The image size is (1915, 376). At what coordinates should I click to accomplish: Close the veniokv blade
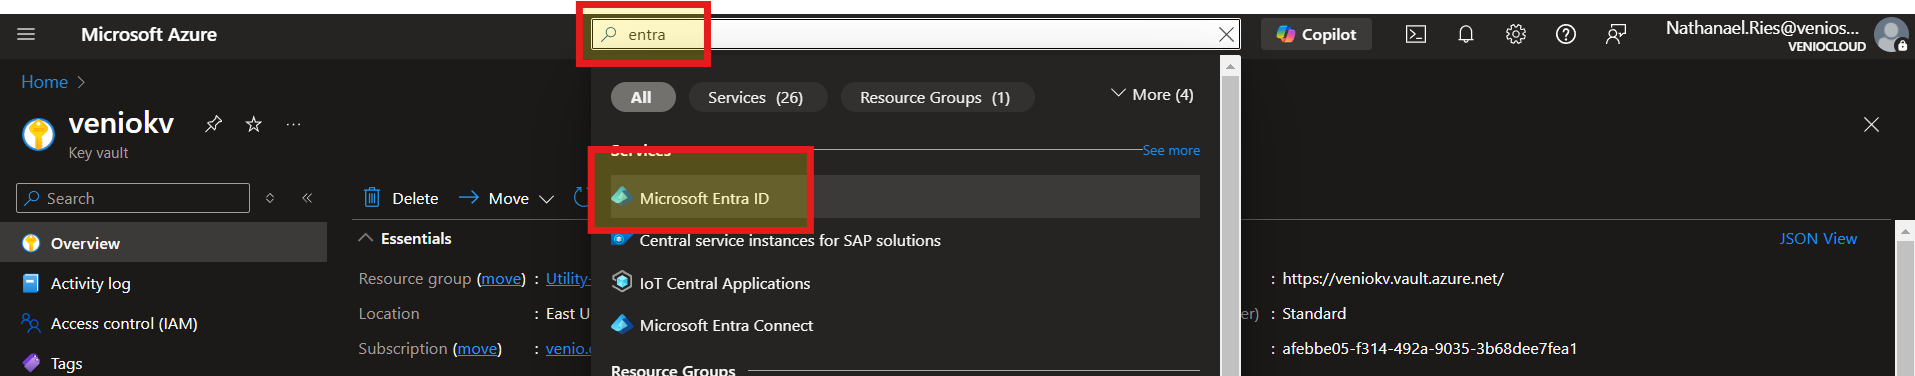coord(1871,124)
